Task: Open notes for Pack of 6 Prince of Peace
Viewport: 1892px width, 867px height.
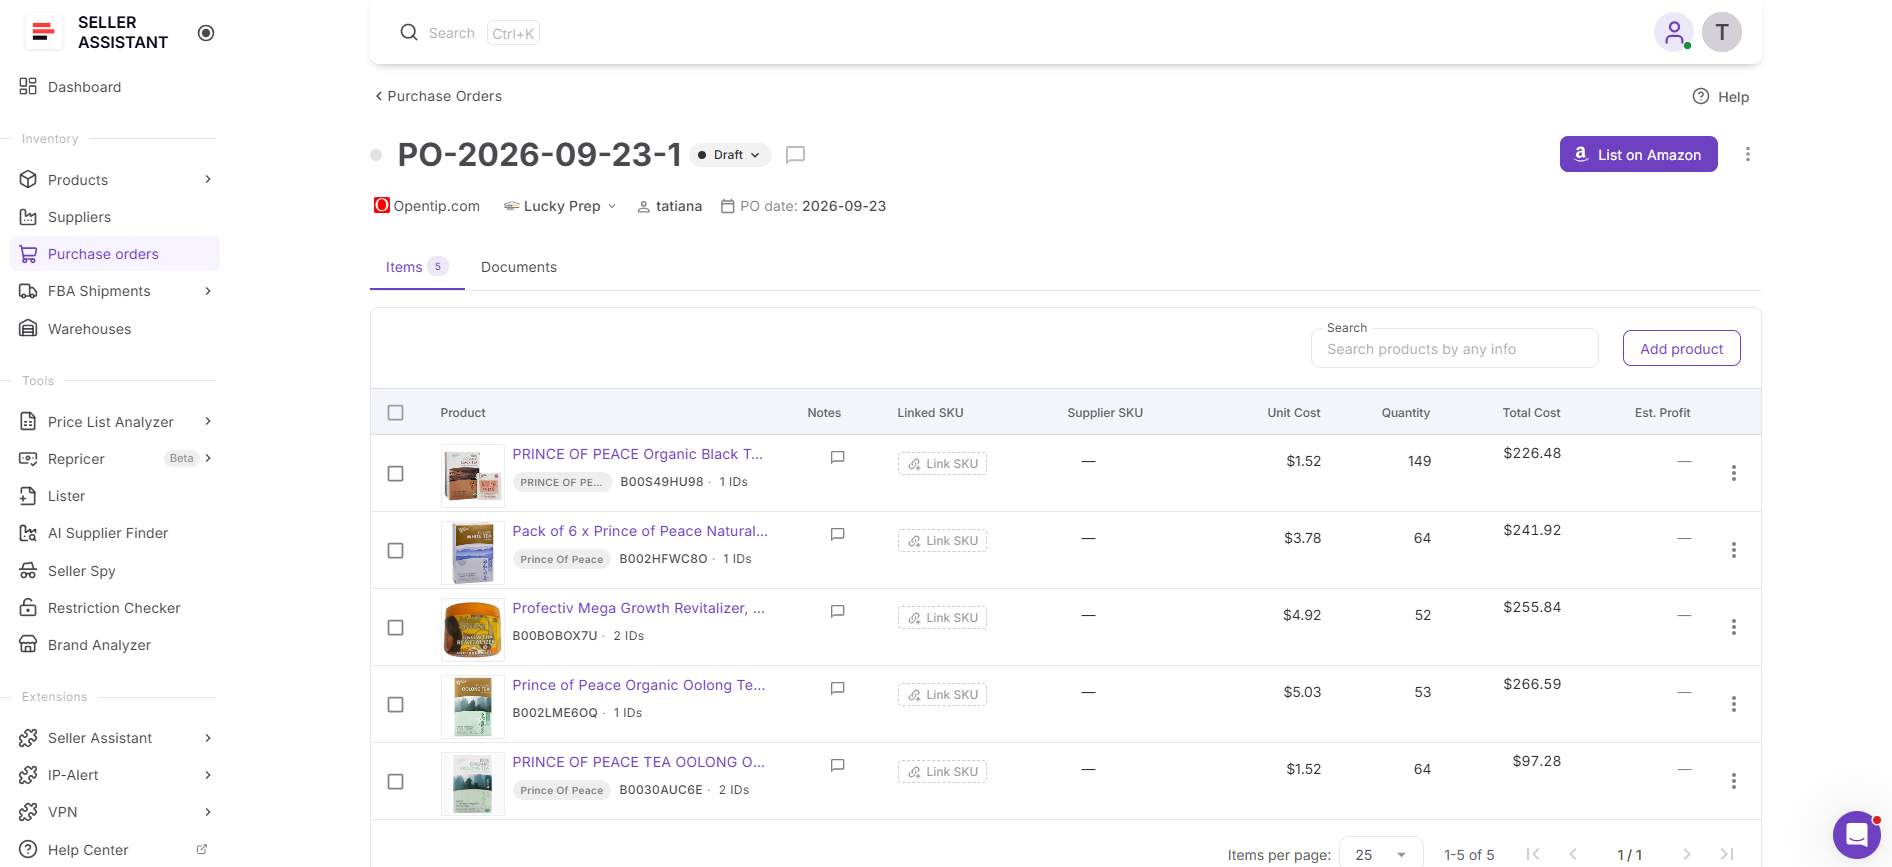Action: tap(838, 534)
